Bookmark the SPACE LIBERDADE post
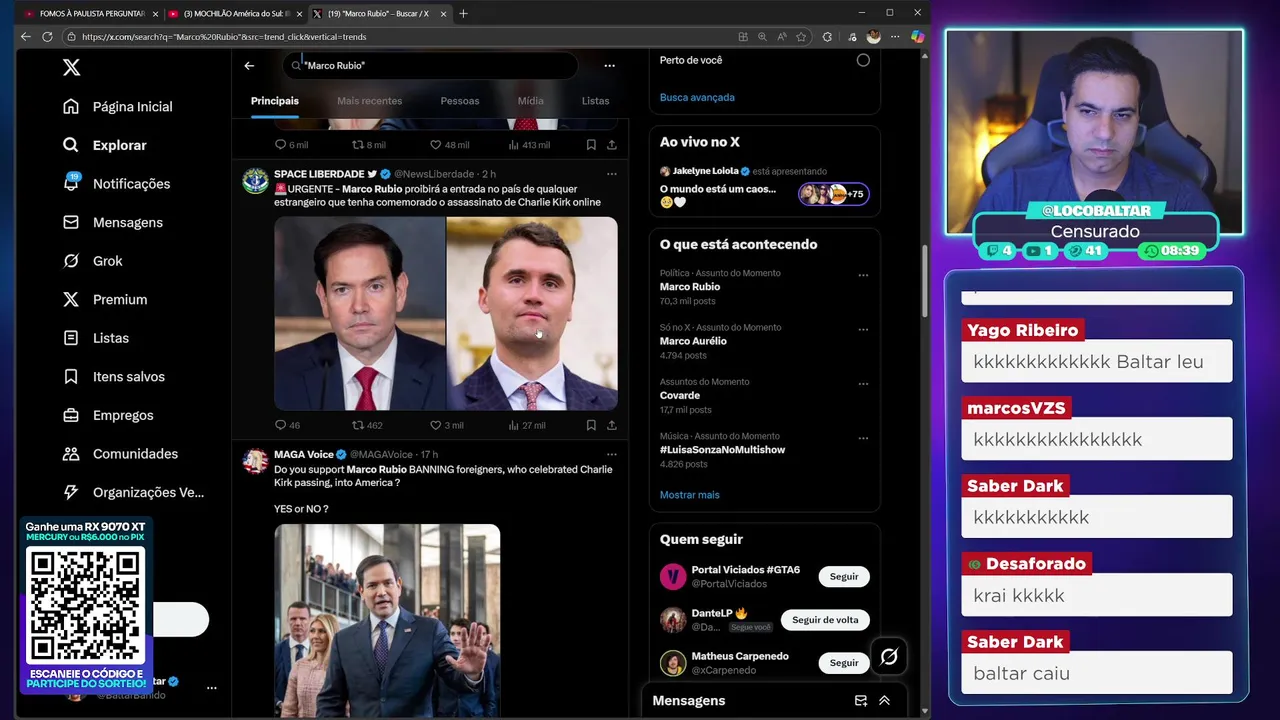Viewport: 1280px width, 720px height. click(x=591, y=425)
